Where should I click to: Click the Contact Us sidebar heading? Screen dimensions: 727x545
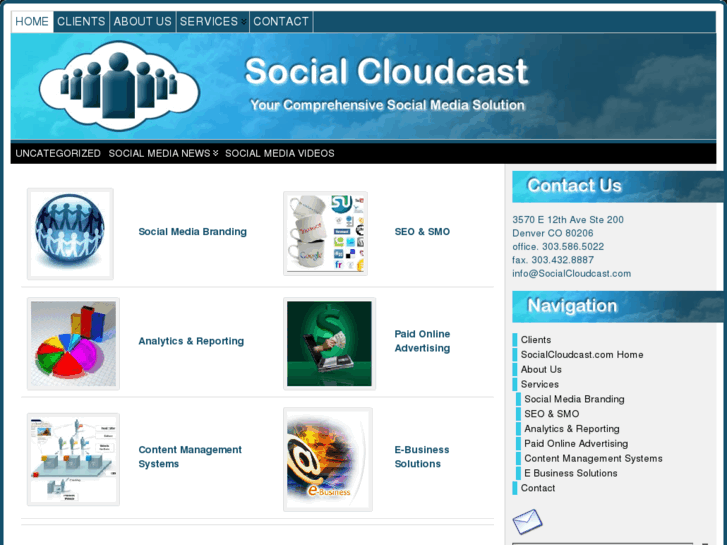click(x=574, y=186)
